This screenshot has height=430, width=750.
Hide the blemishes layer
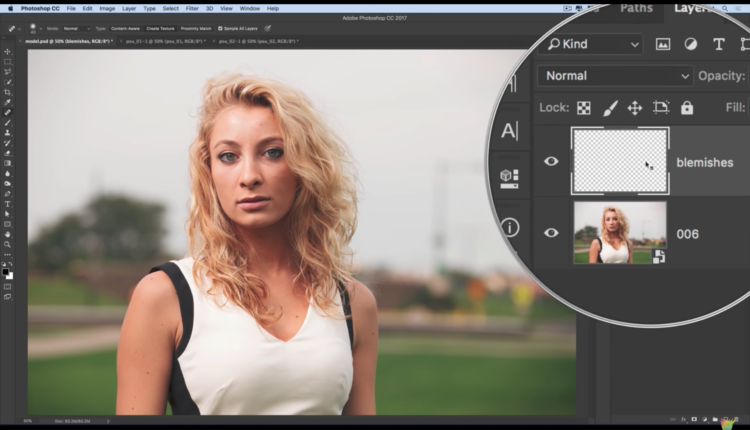pos(551,162)
